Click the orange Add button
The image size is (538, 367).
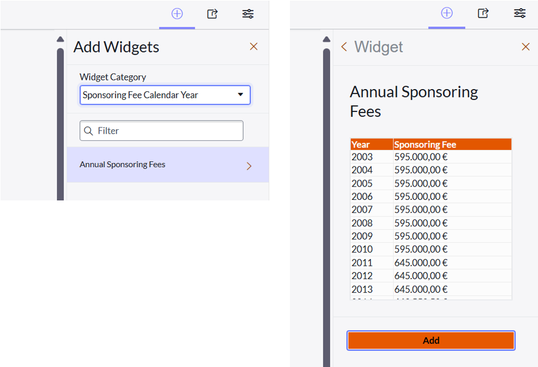coord(431,340)
